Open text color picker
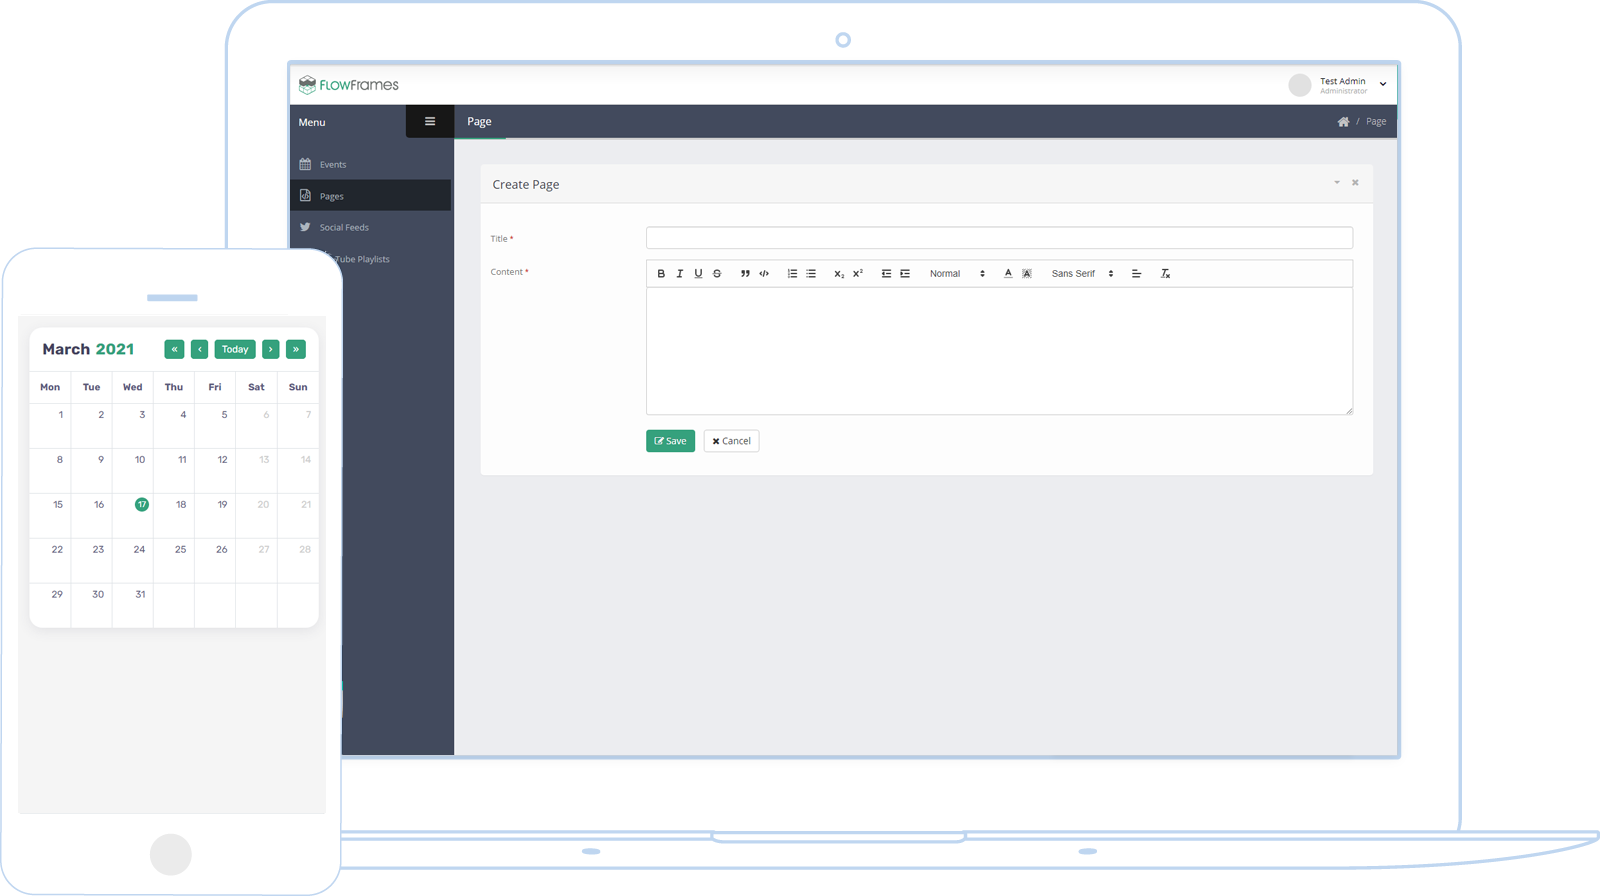 [x=1008, y=274]
